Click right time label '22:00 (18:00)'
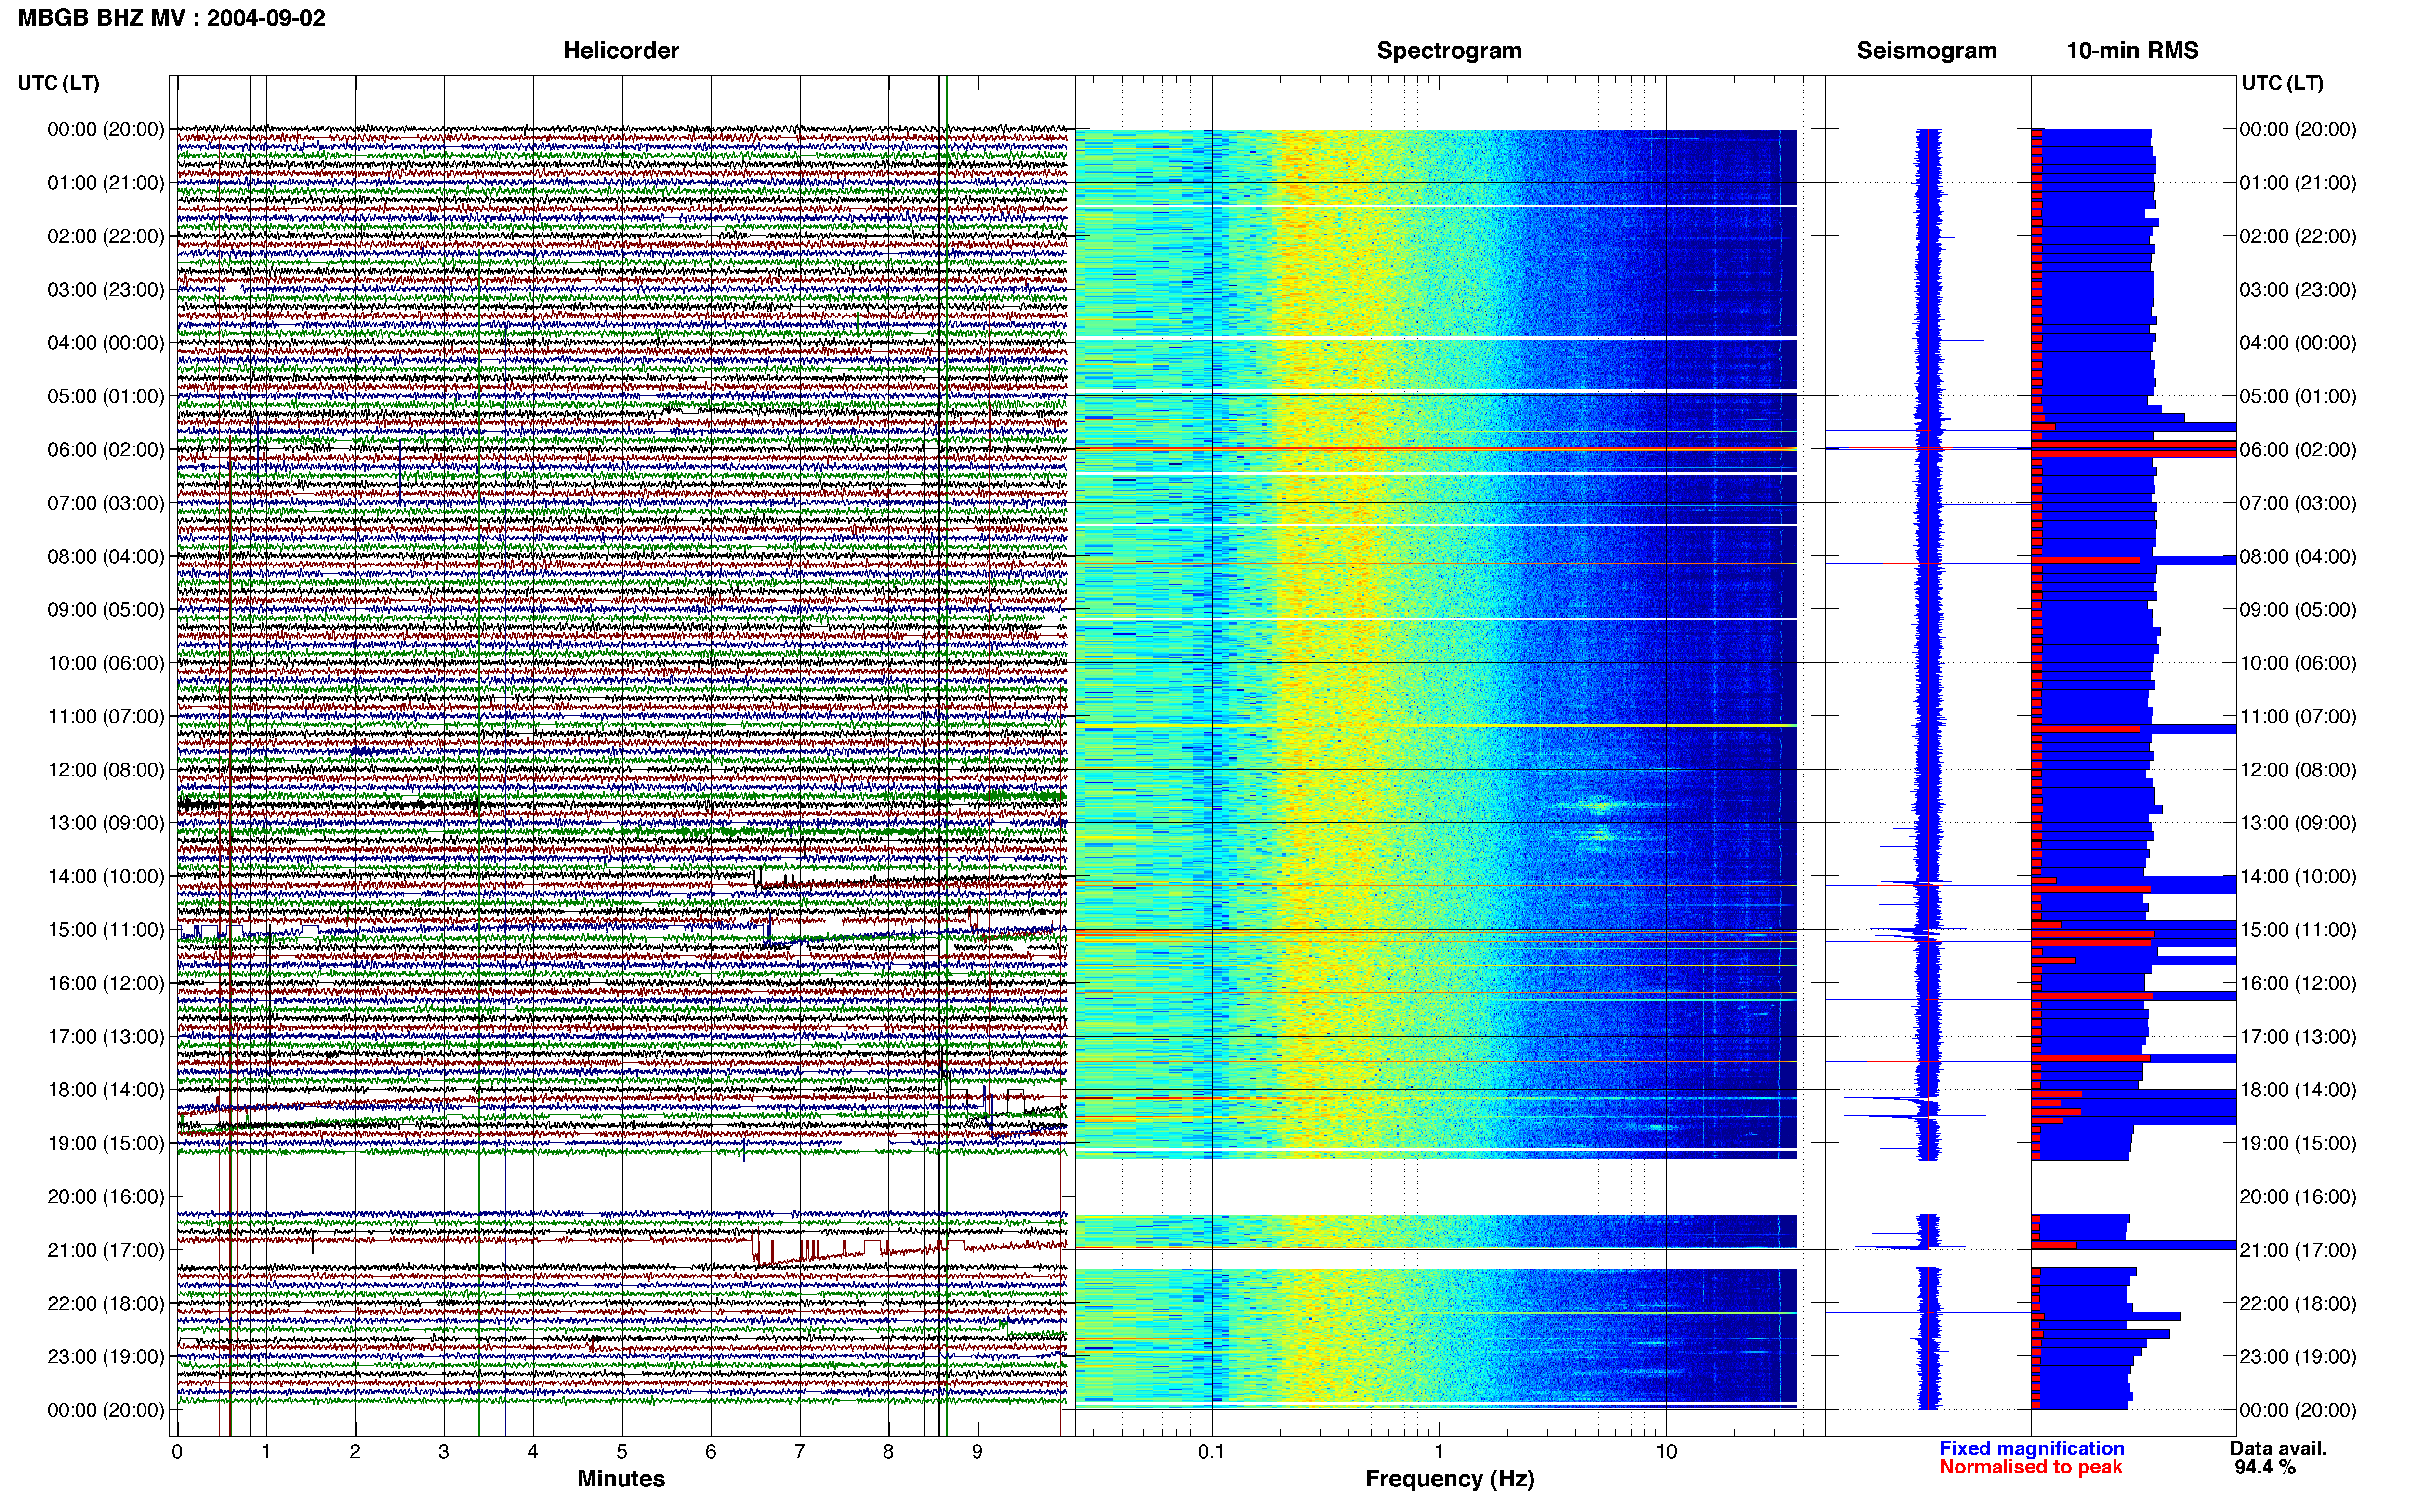This screenshot has width=2418, height=1512. (2298, 1303)
